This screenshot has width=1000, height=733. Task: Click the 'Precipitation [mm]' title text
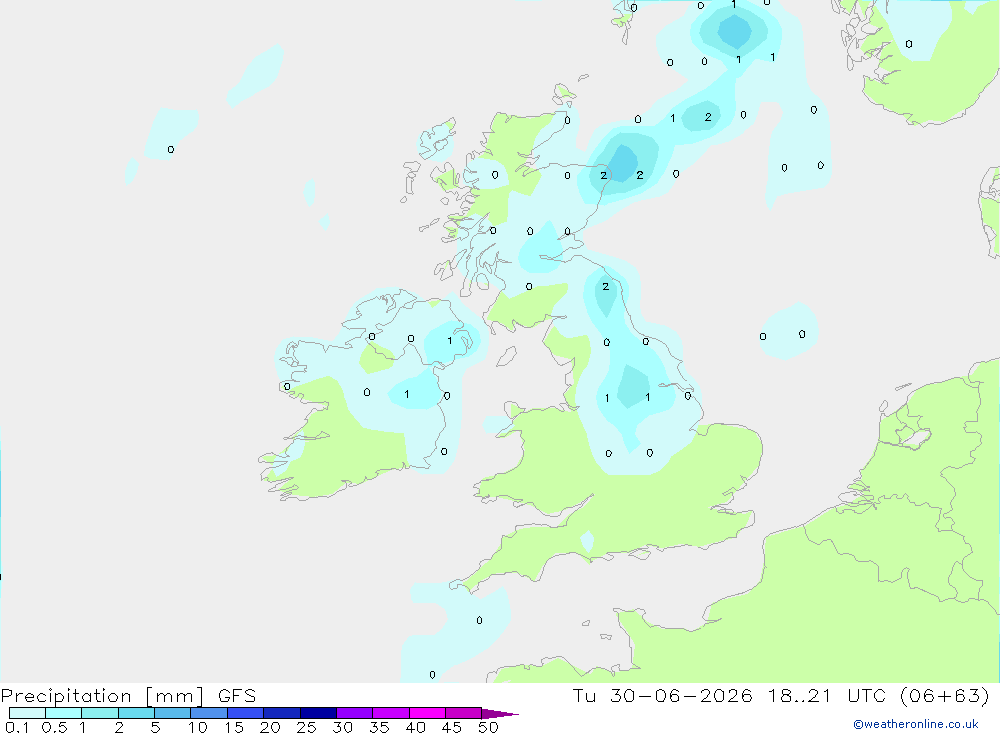coord(103,696)
